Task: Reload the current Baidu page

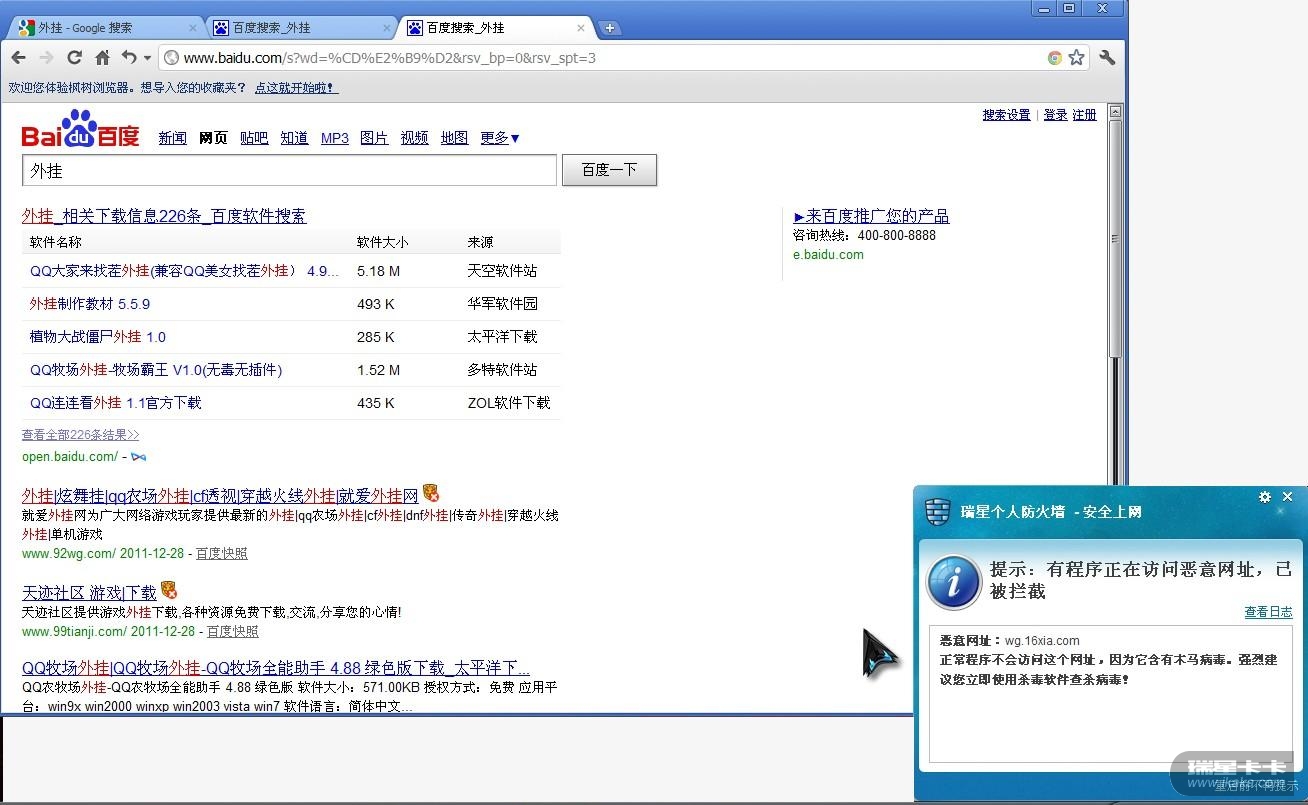Action: click(x=74, y=58)
